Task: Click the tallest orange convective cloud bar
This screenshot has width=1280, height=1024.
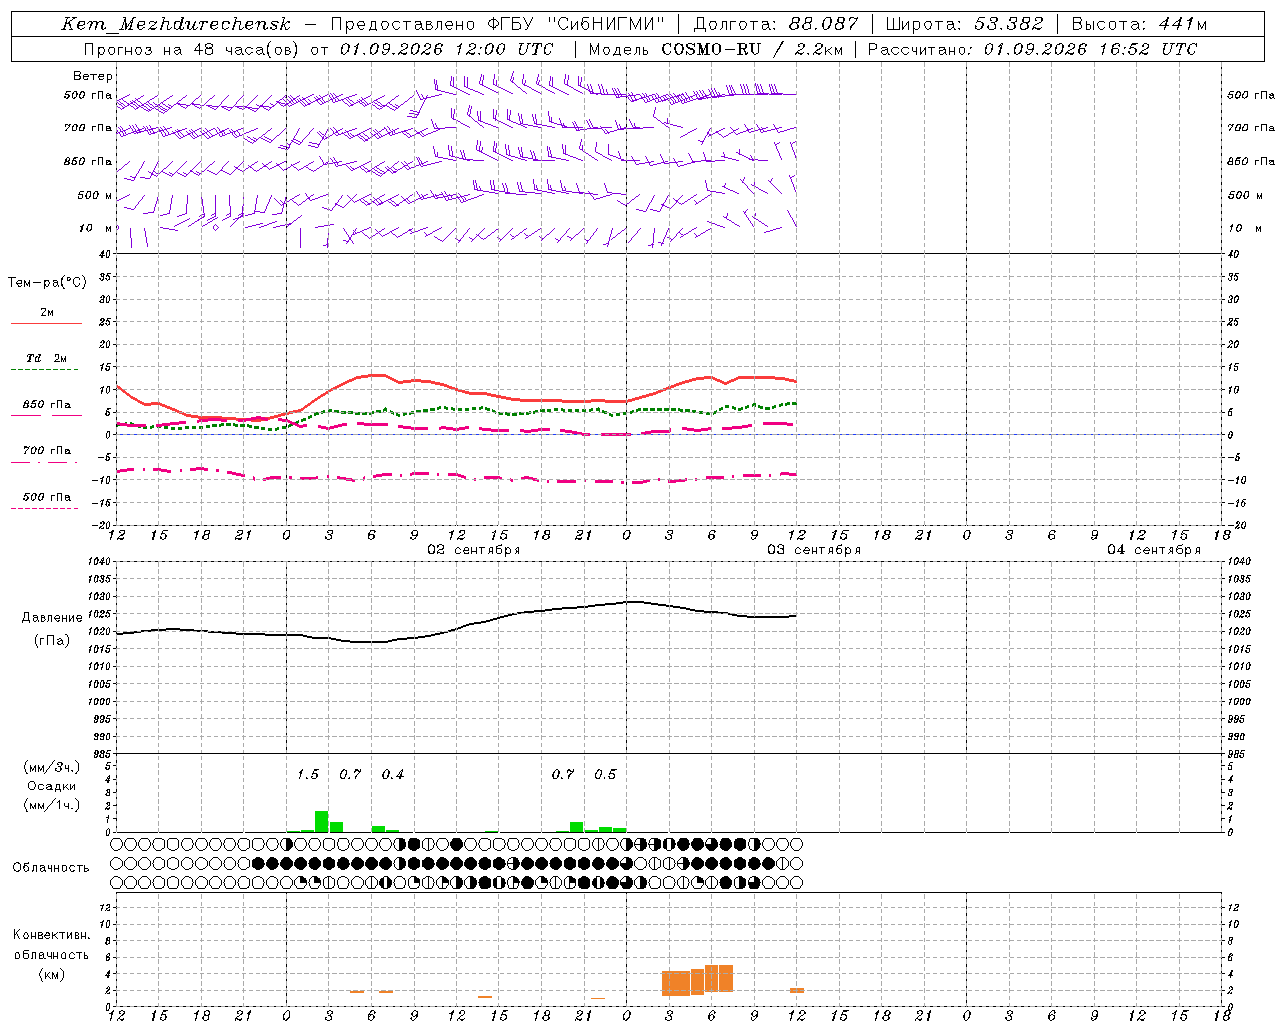Action: click(719, 978)
